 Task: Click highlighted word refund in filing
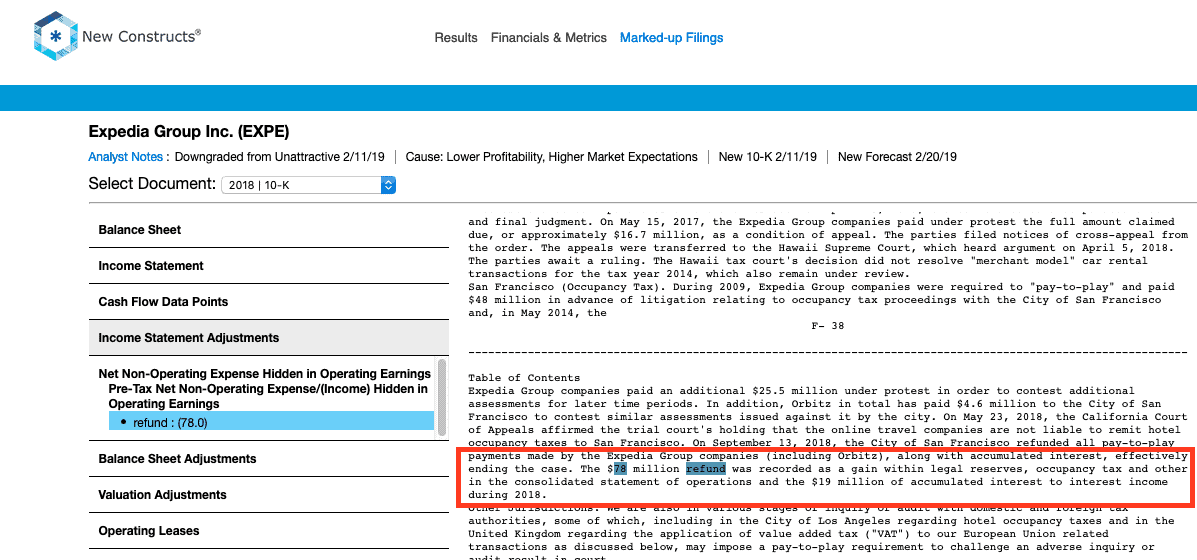705,468
